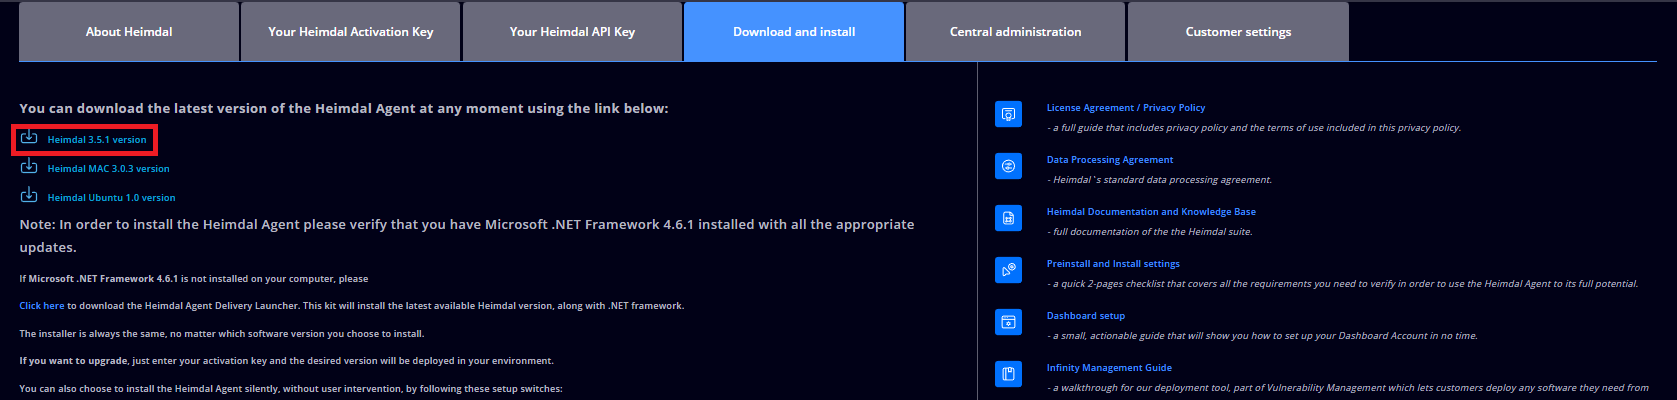Open License Agreement / Privacy Policy link
The image size is (1677, 400).
[1126, 108]
